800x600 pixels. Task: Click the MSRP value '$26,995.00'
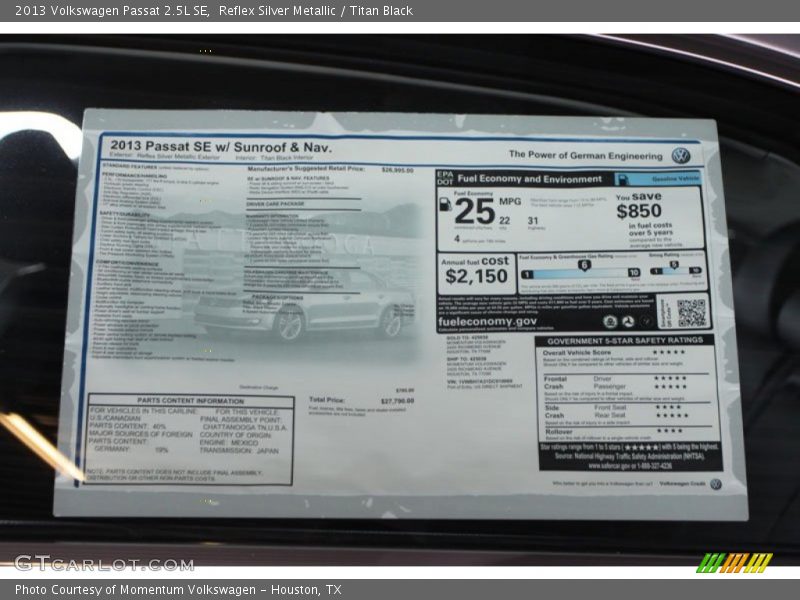coord(397,170)
